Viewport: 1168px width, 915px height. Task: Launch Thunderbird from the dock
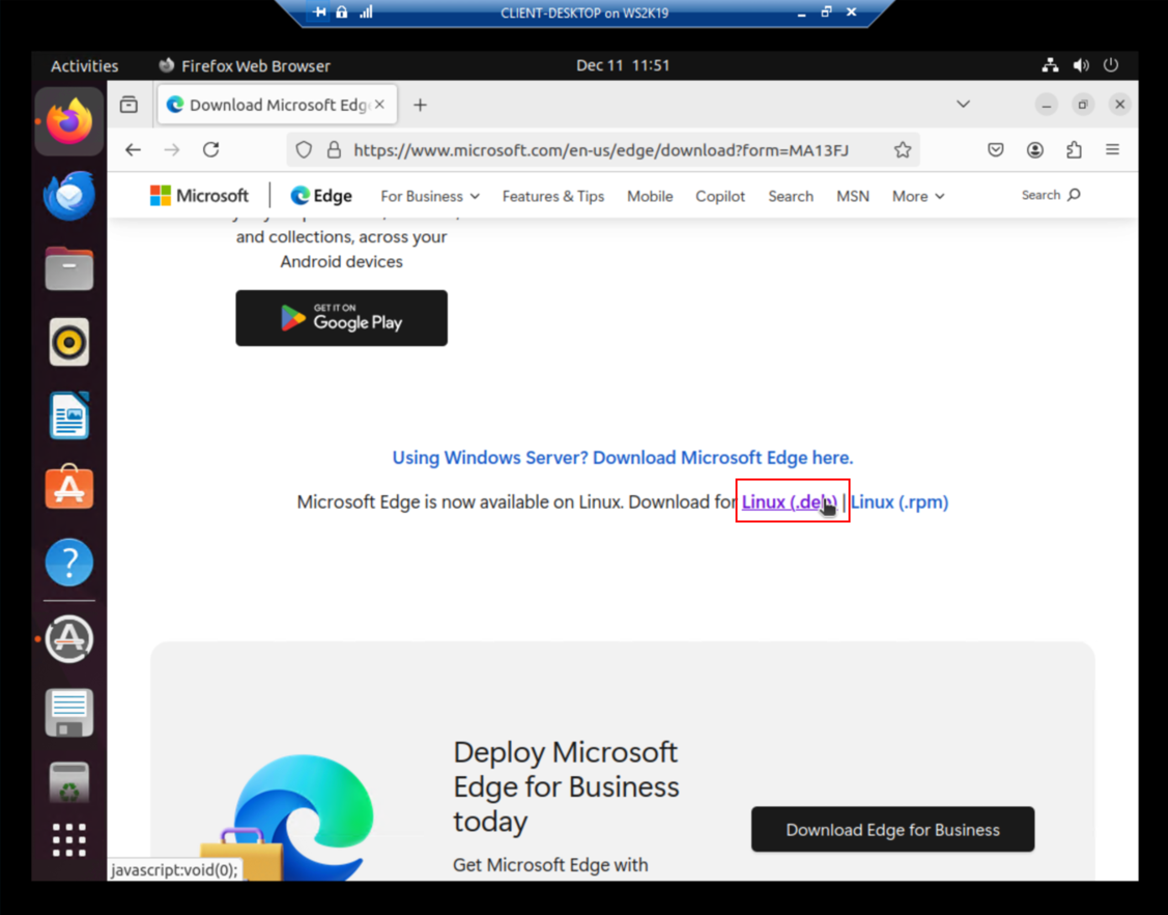click(68, 195)
